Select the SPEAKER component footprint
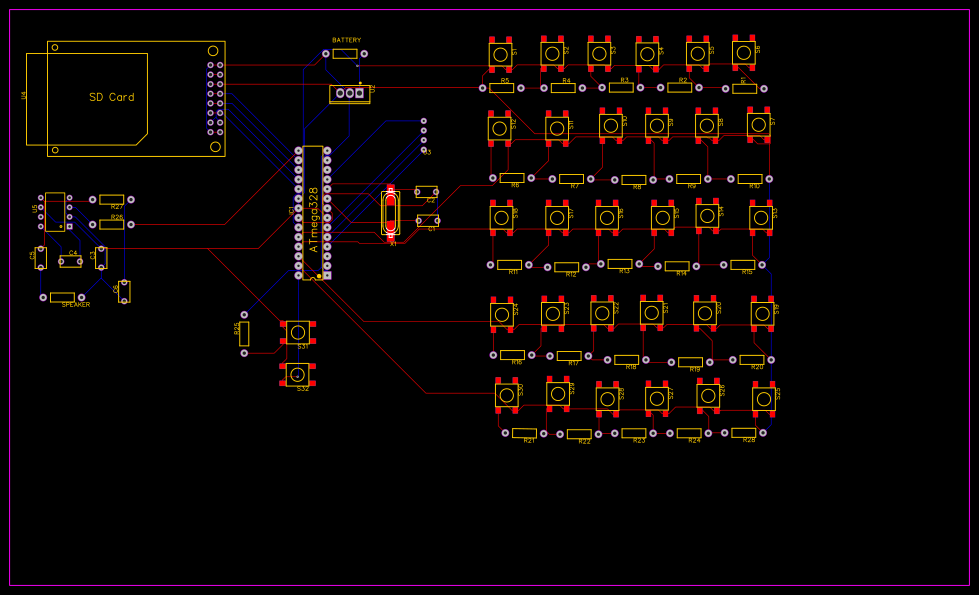 [63, 296]
